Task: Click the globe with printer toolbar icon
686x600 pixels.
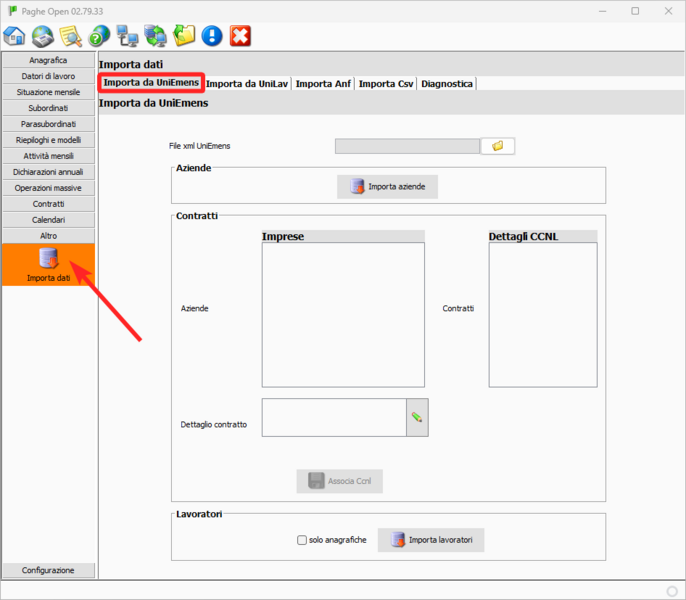Action: point(42,36)
